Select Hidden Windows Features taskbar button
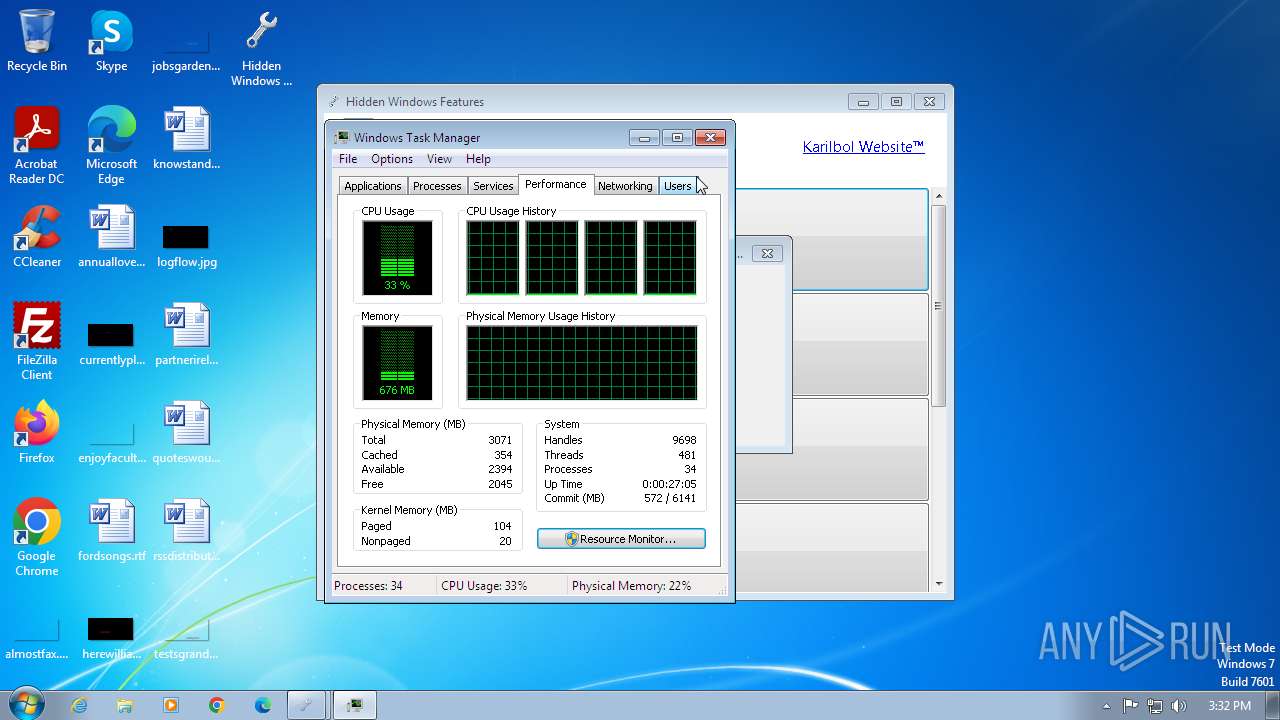This screenshot has width=1280, height=720. (307, 705)
